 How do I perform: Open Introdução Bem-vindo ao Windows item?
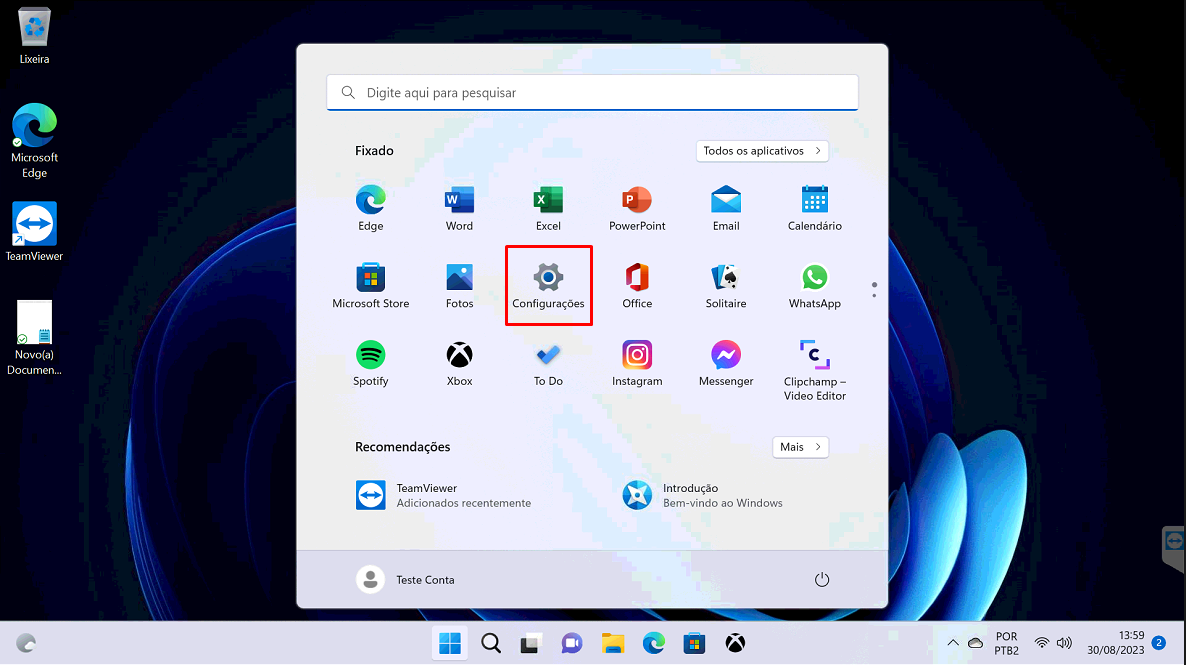pos(703,496)
